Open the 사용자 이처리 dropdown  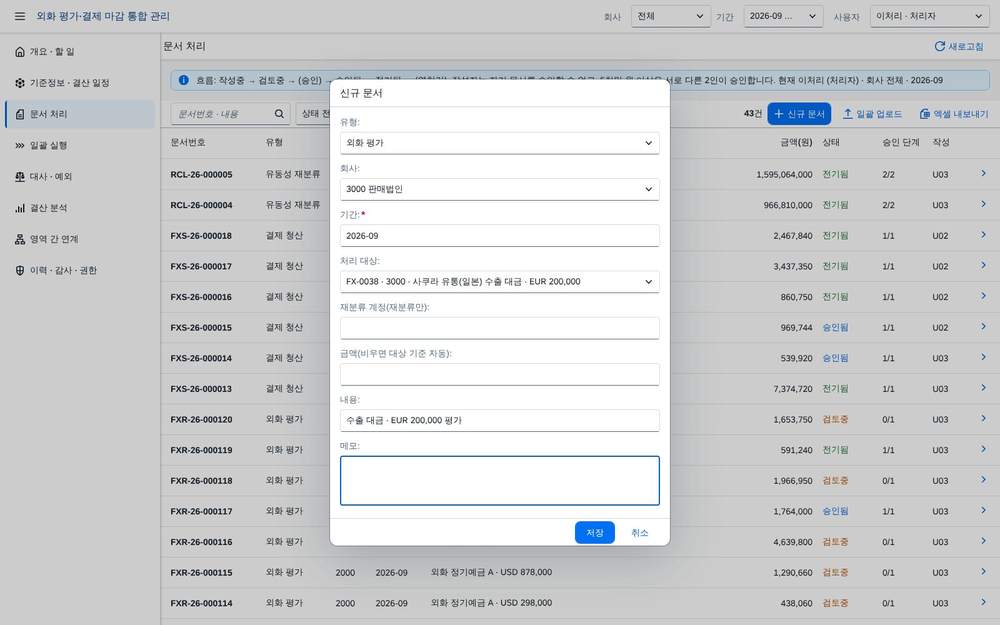929,16
